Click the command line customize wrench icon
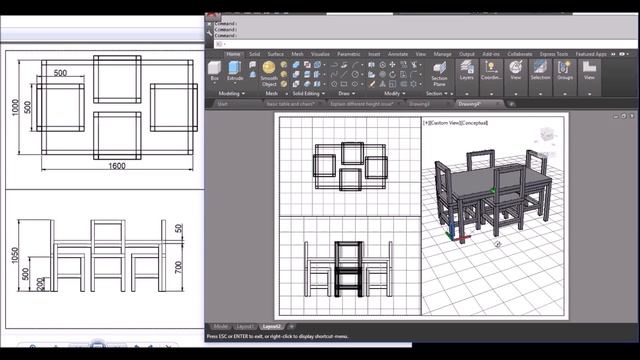Image resolution: width=640 pixels, height=360 pixels. [210, 33]
